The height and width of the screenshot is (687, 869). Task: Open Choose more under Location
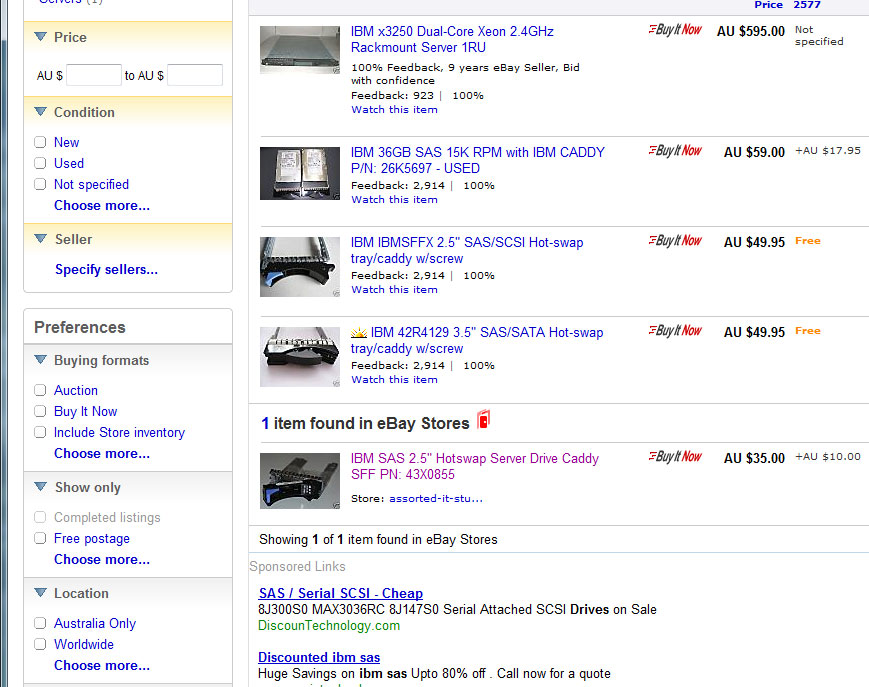coord(102,665)
